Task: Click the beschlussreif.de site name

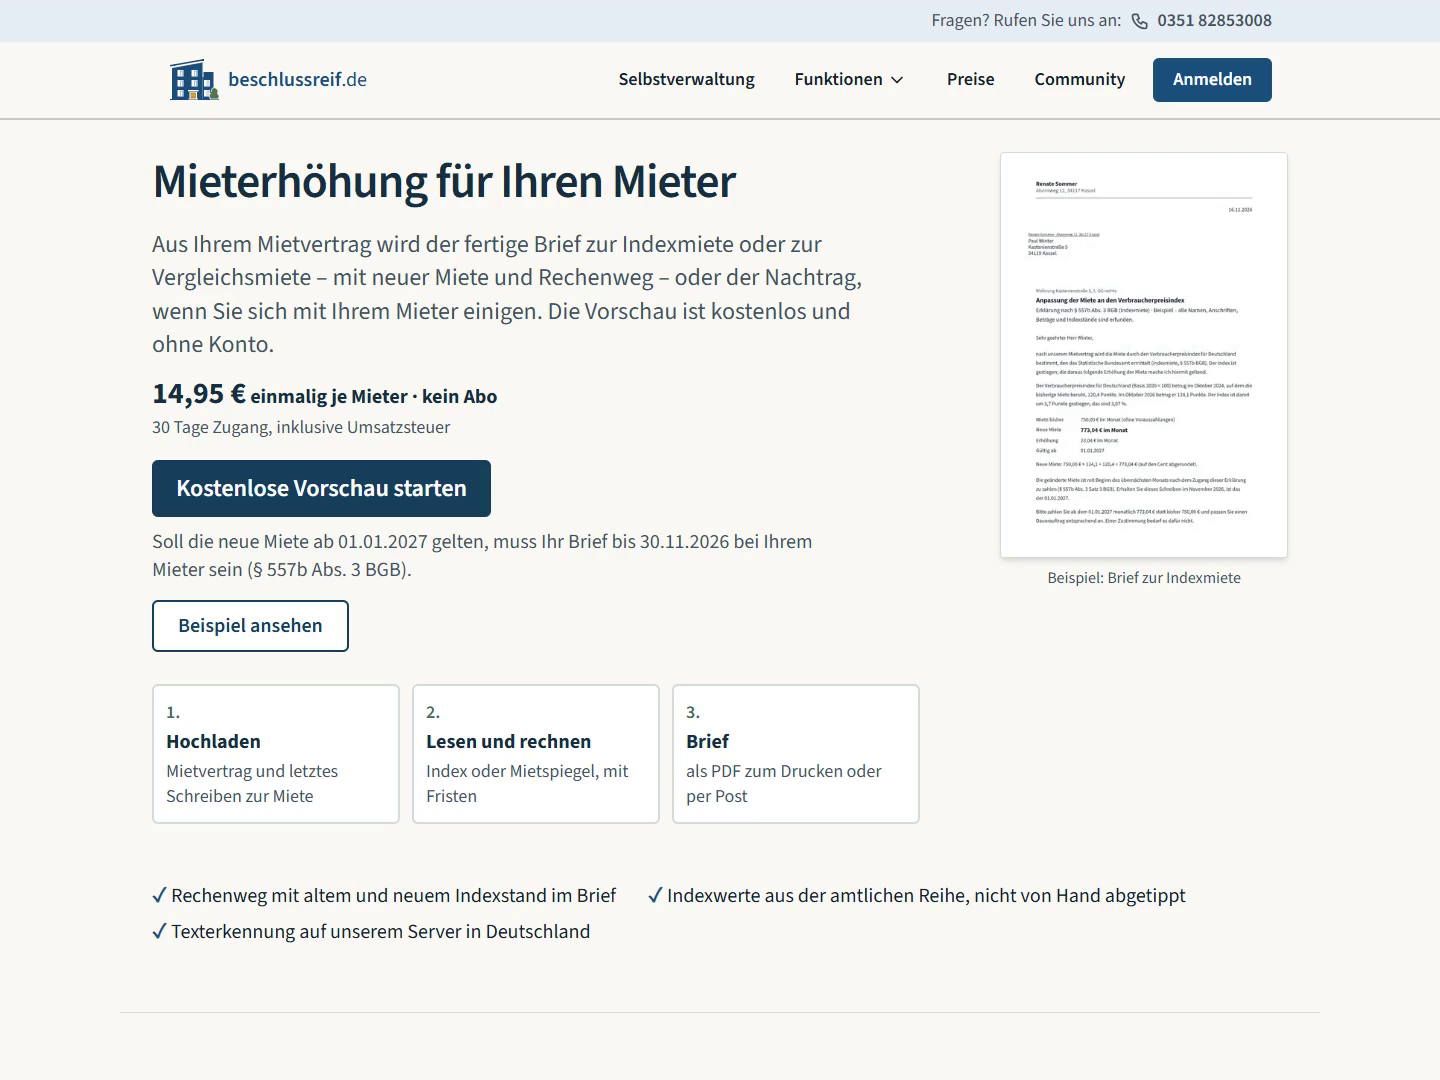Action: [x=297, y=80]
